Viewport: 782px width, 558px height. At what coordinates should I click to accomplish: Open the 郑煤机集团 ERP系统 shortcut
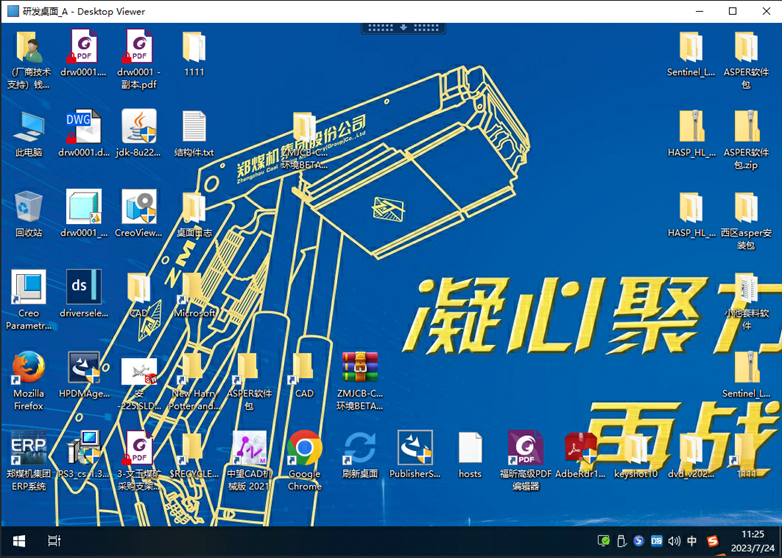28,449
